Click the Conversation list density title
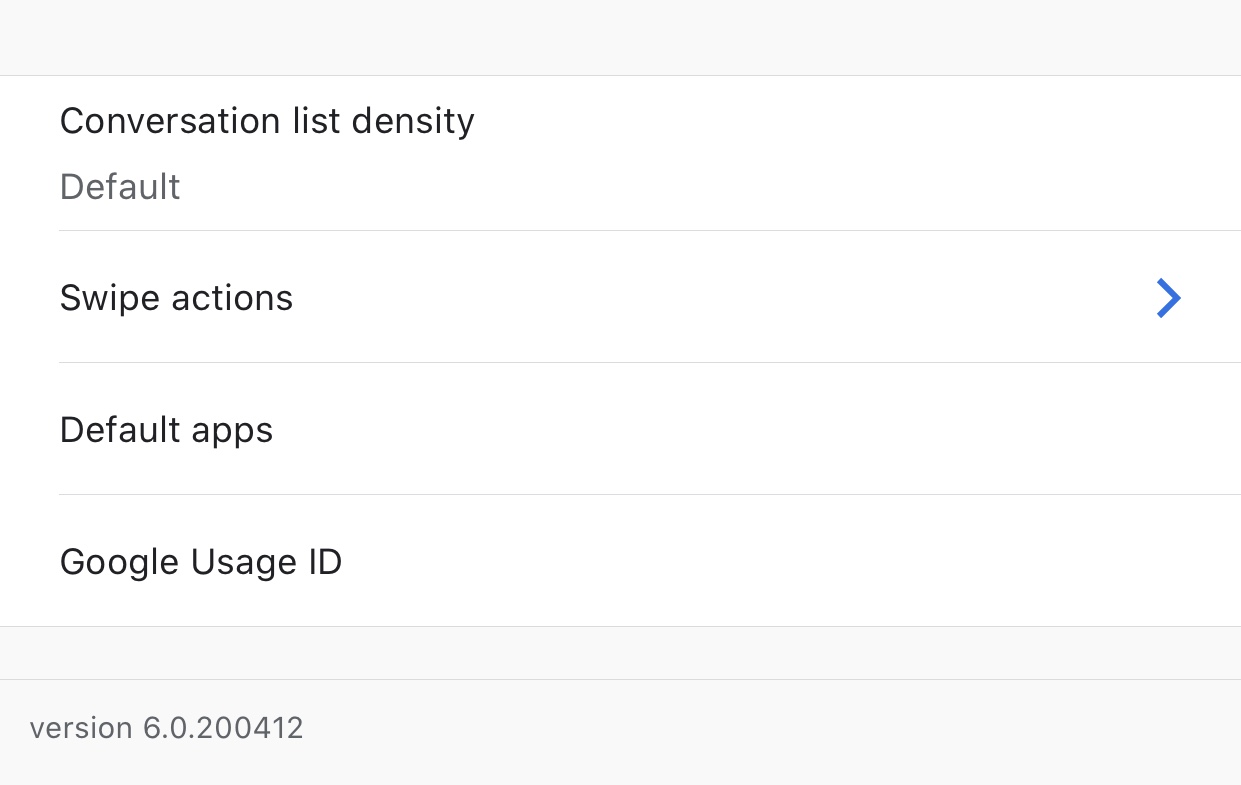Viewport: 1241px width, 785px height. (267, 121)
